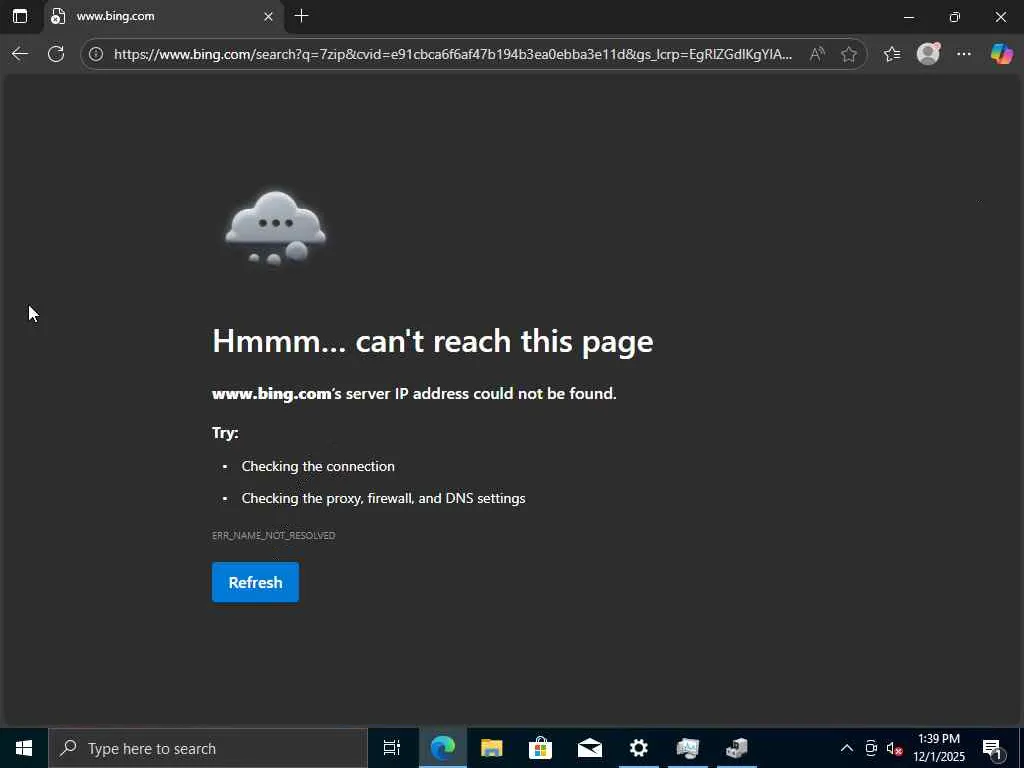Viewport: 1024px width, 768px height.
Task: Open a new tab with plus button
Action: [x=301, y=16]
